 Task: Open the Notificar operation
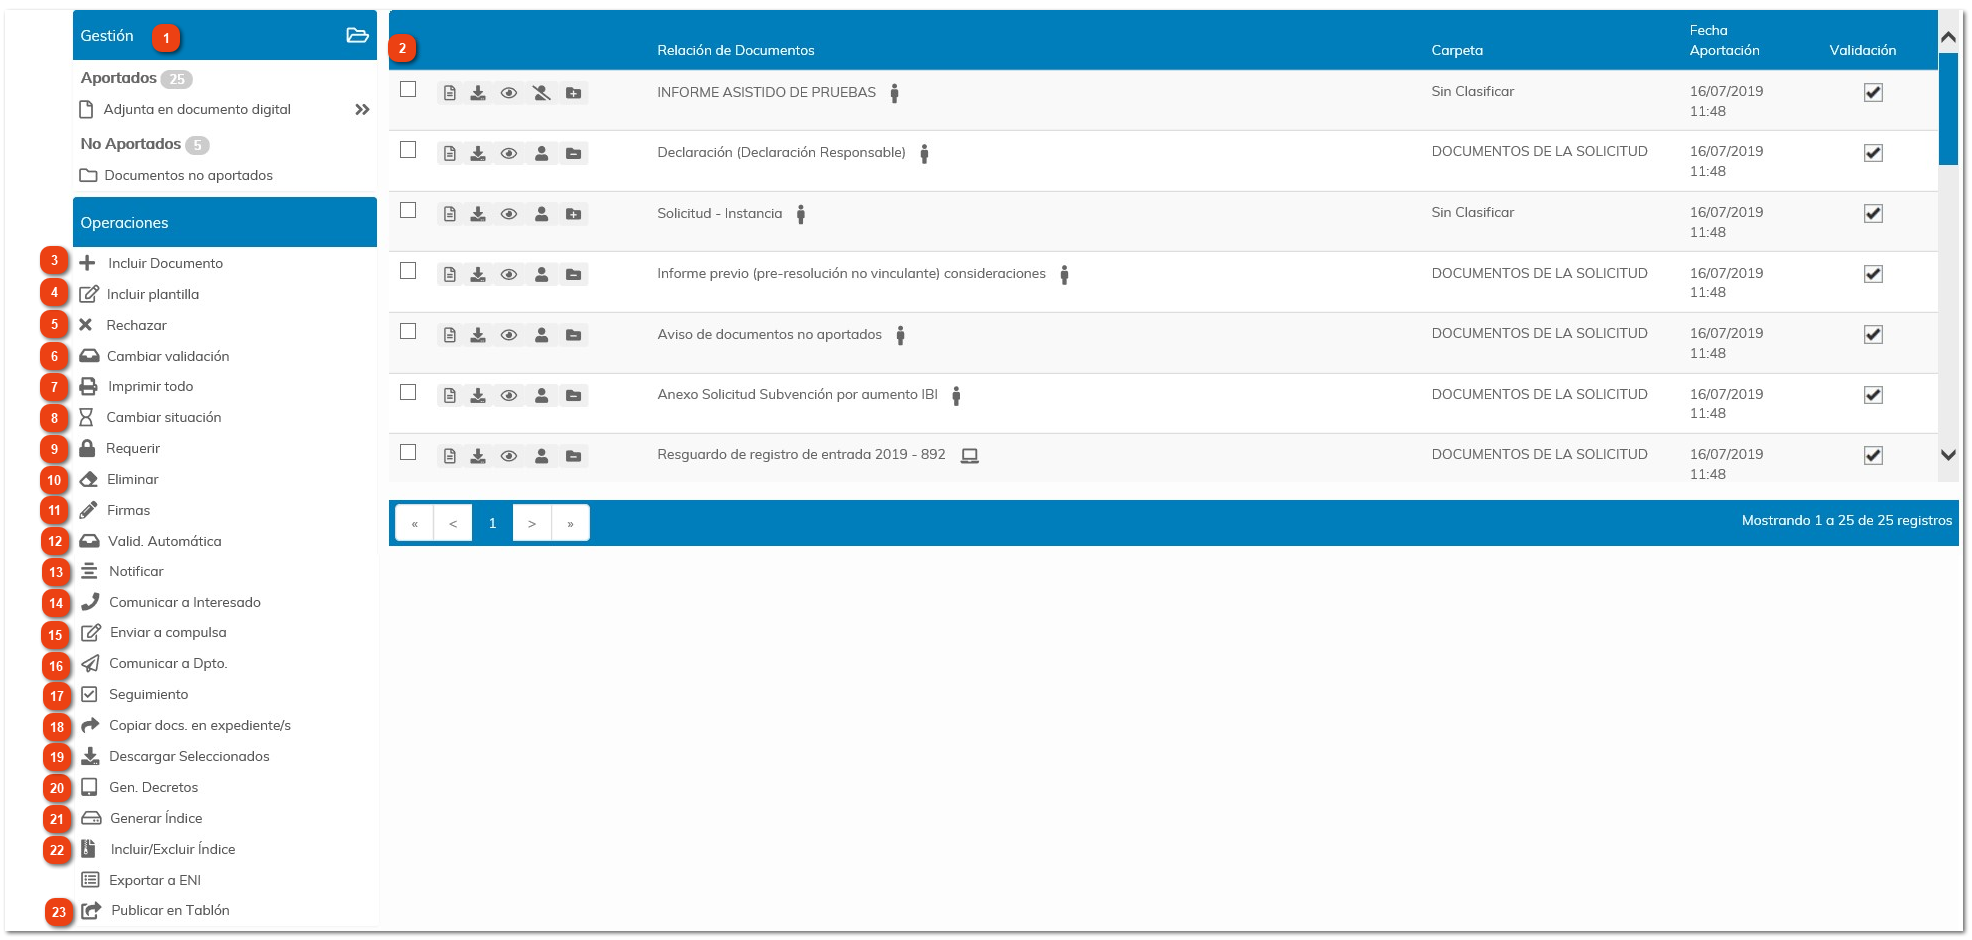coord(135,571)
